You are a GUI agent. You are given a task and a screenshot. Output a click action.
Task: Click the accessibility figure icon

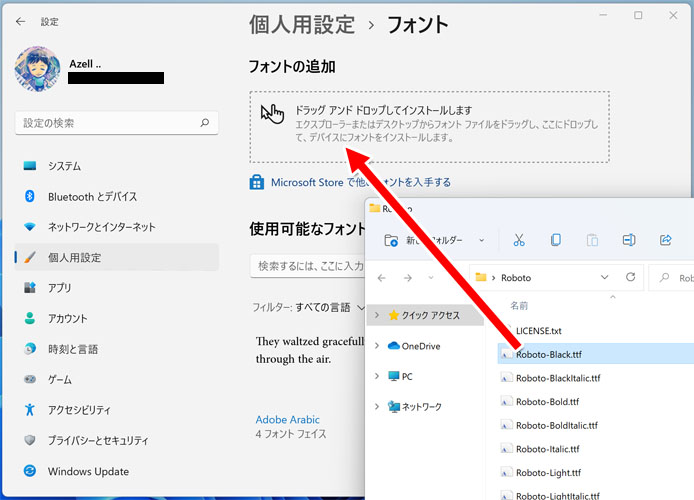pyautogui.click(x=30, y=410)
